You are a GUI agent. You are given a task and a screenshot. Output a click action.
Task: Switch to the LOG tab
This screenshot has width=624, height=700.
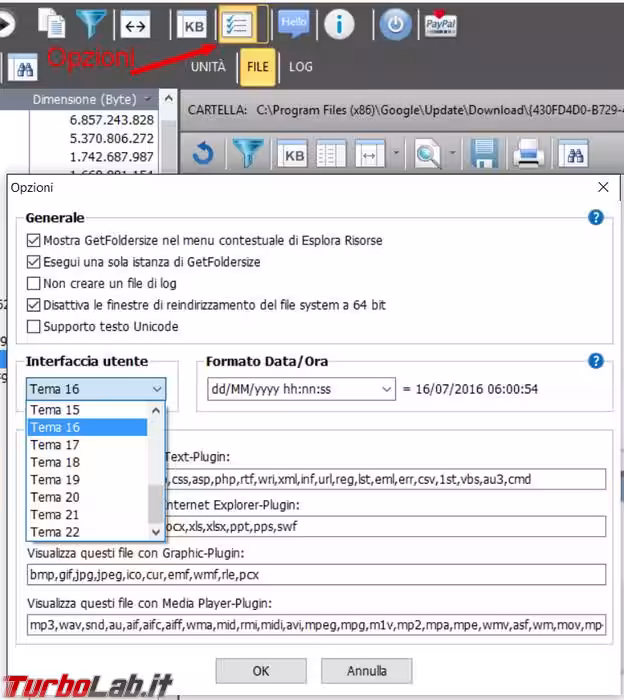click(x=301, y=67)
